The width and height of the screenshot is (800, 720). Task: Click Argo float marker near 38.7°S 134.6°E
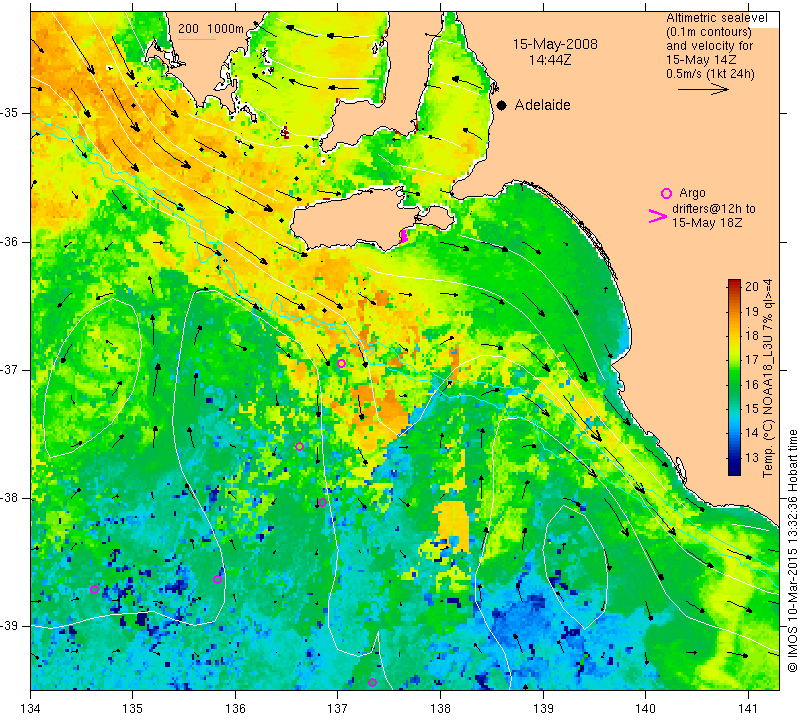point(94,589)
